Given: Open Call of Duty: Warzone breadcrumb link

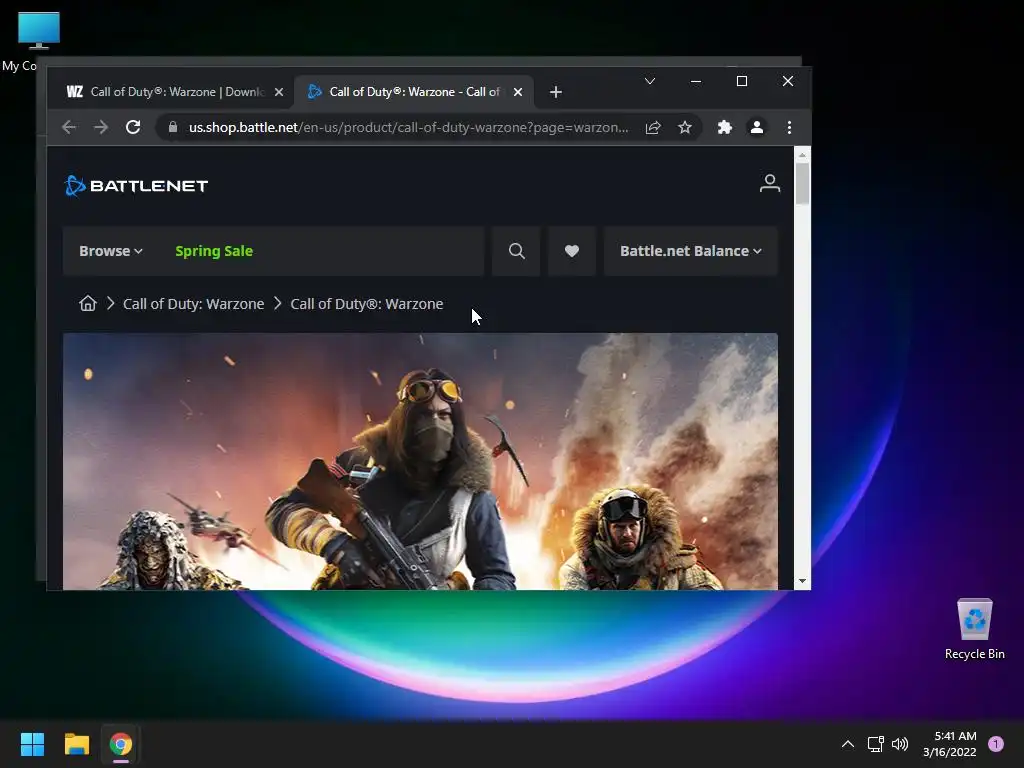Looking at the screenshot, I should click(x=193, y=304).
